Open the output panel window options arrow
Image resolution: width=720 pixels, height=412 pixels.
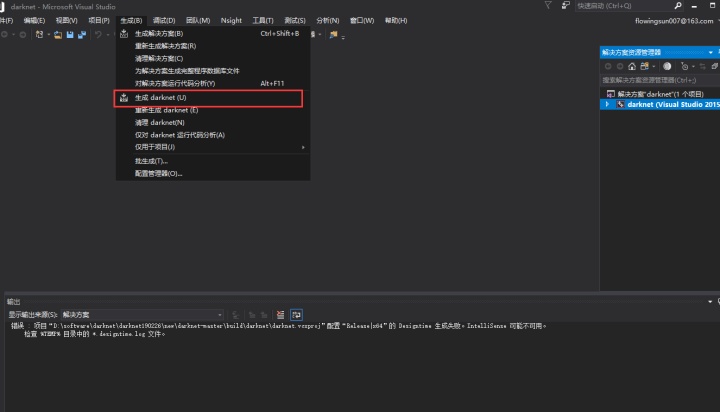[710, 302]
